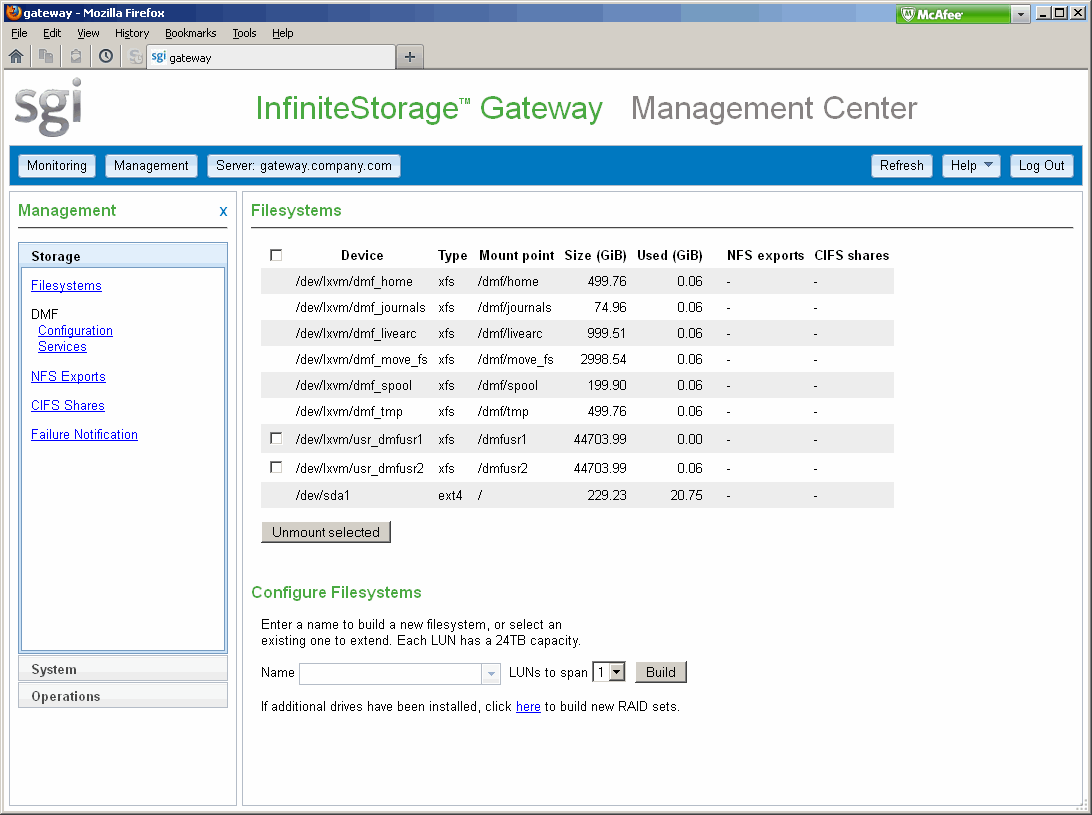Check the /dev/lxvm/usr_dmfusr1 checkbox

pos(276,438)
